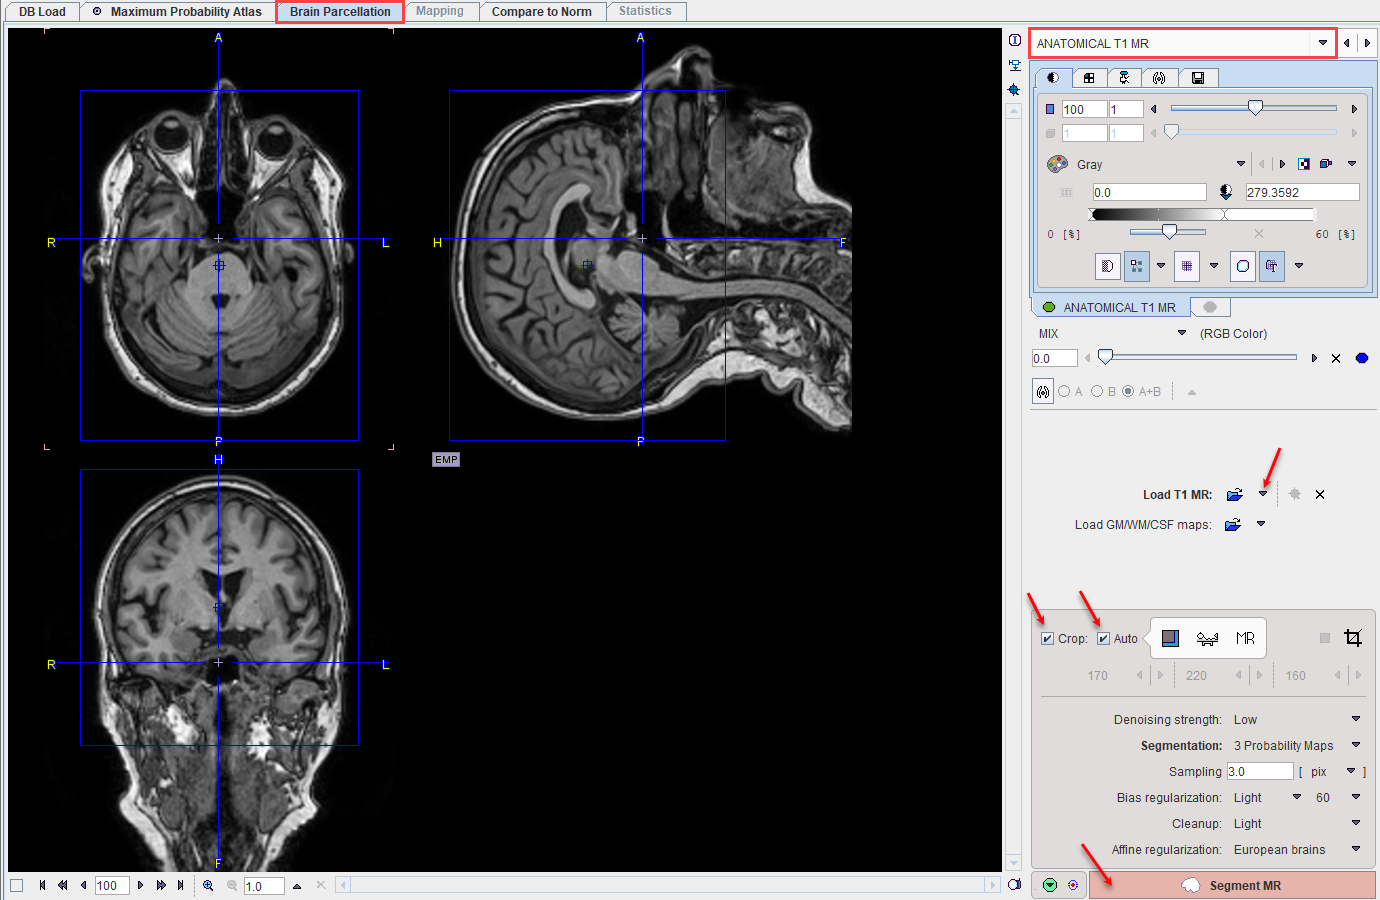
Task: Click the zoom in magnifier icon
Action: click(x=208, y=885)
